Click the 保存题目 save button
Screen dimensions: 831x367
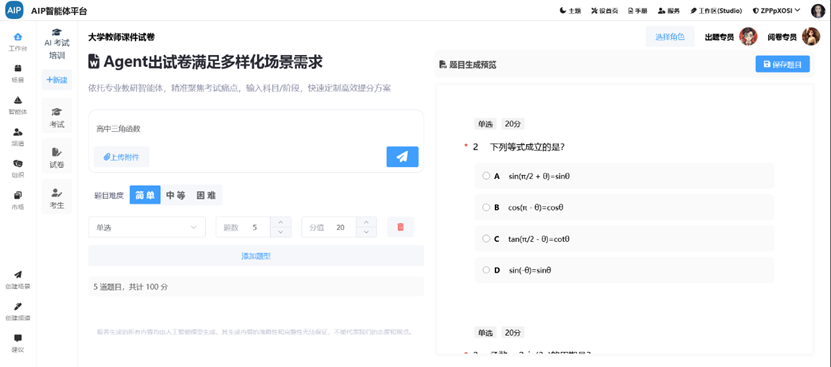pyautogui.click(x=783, y=64)
